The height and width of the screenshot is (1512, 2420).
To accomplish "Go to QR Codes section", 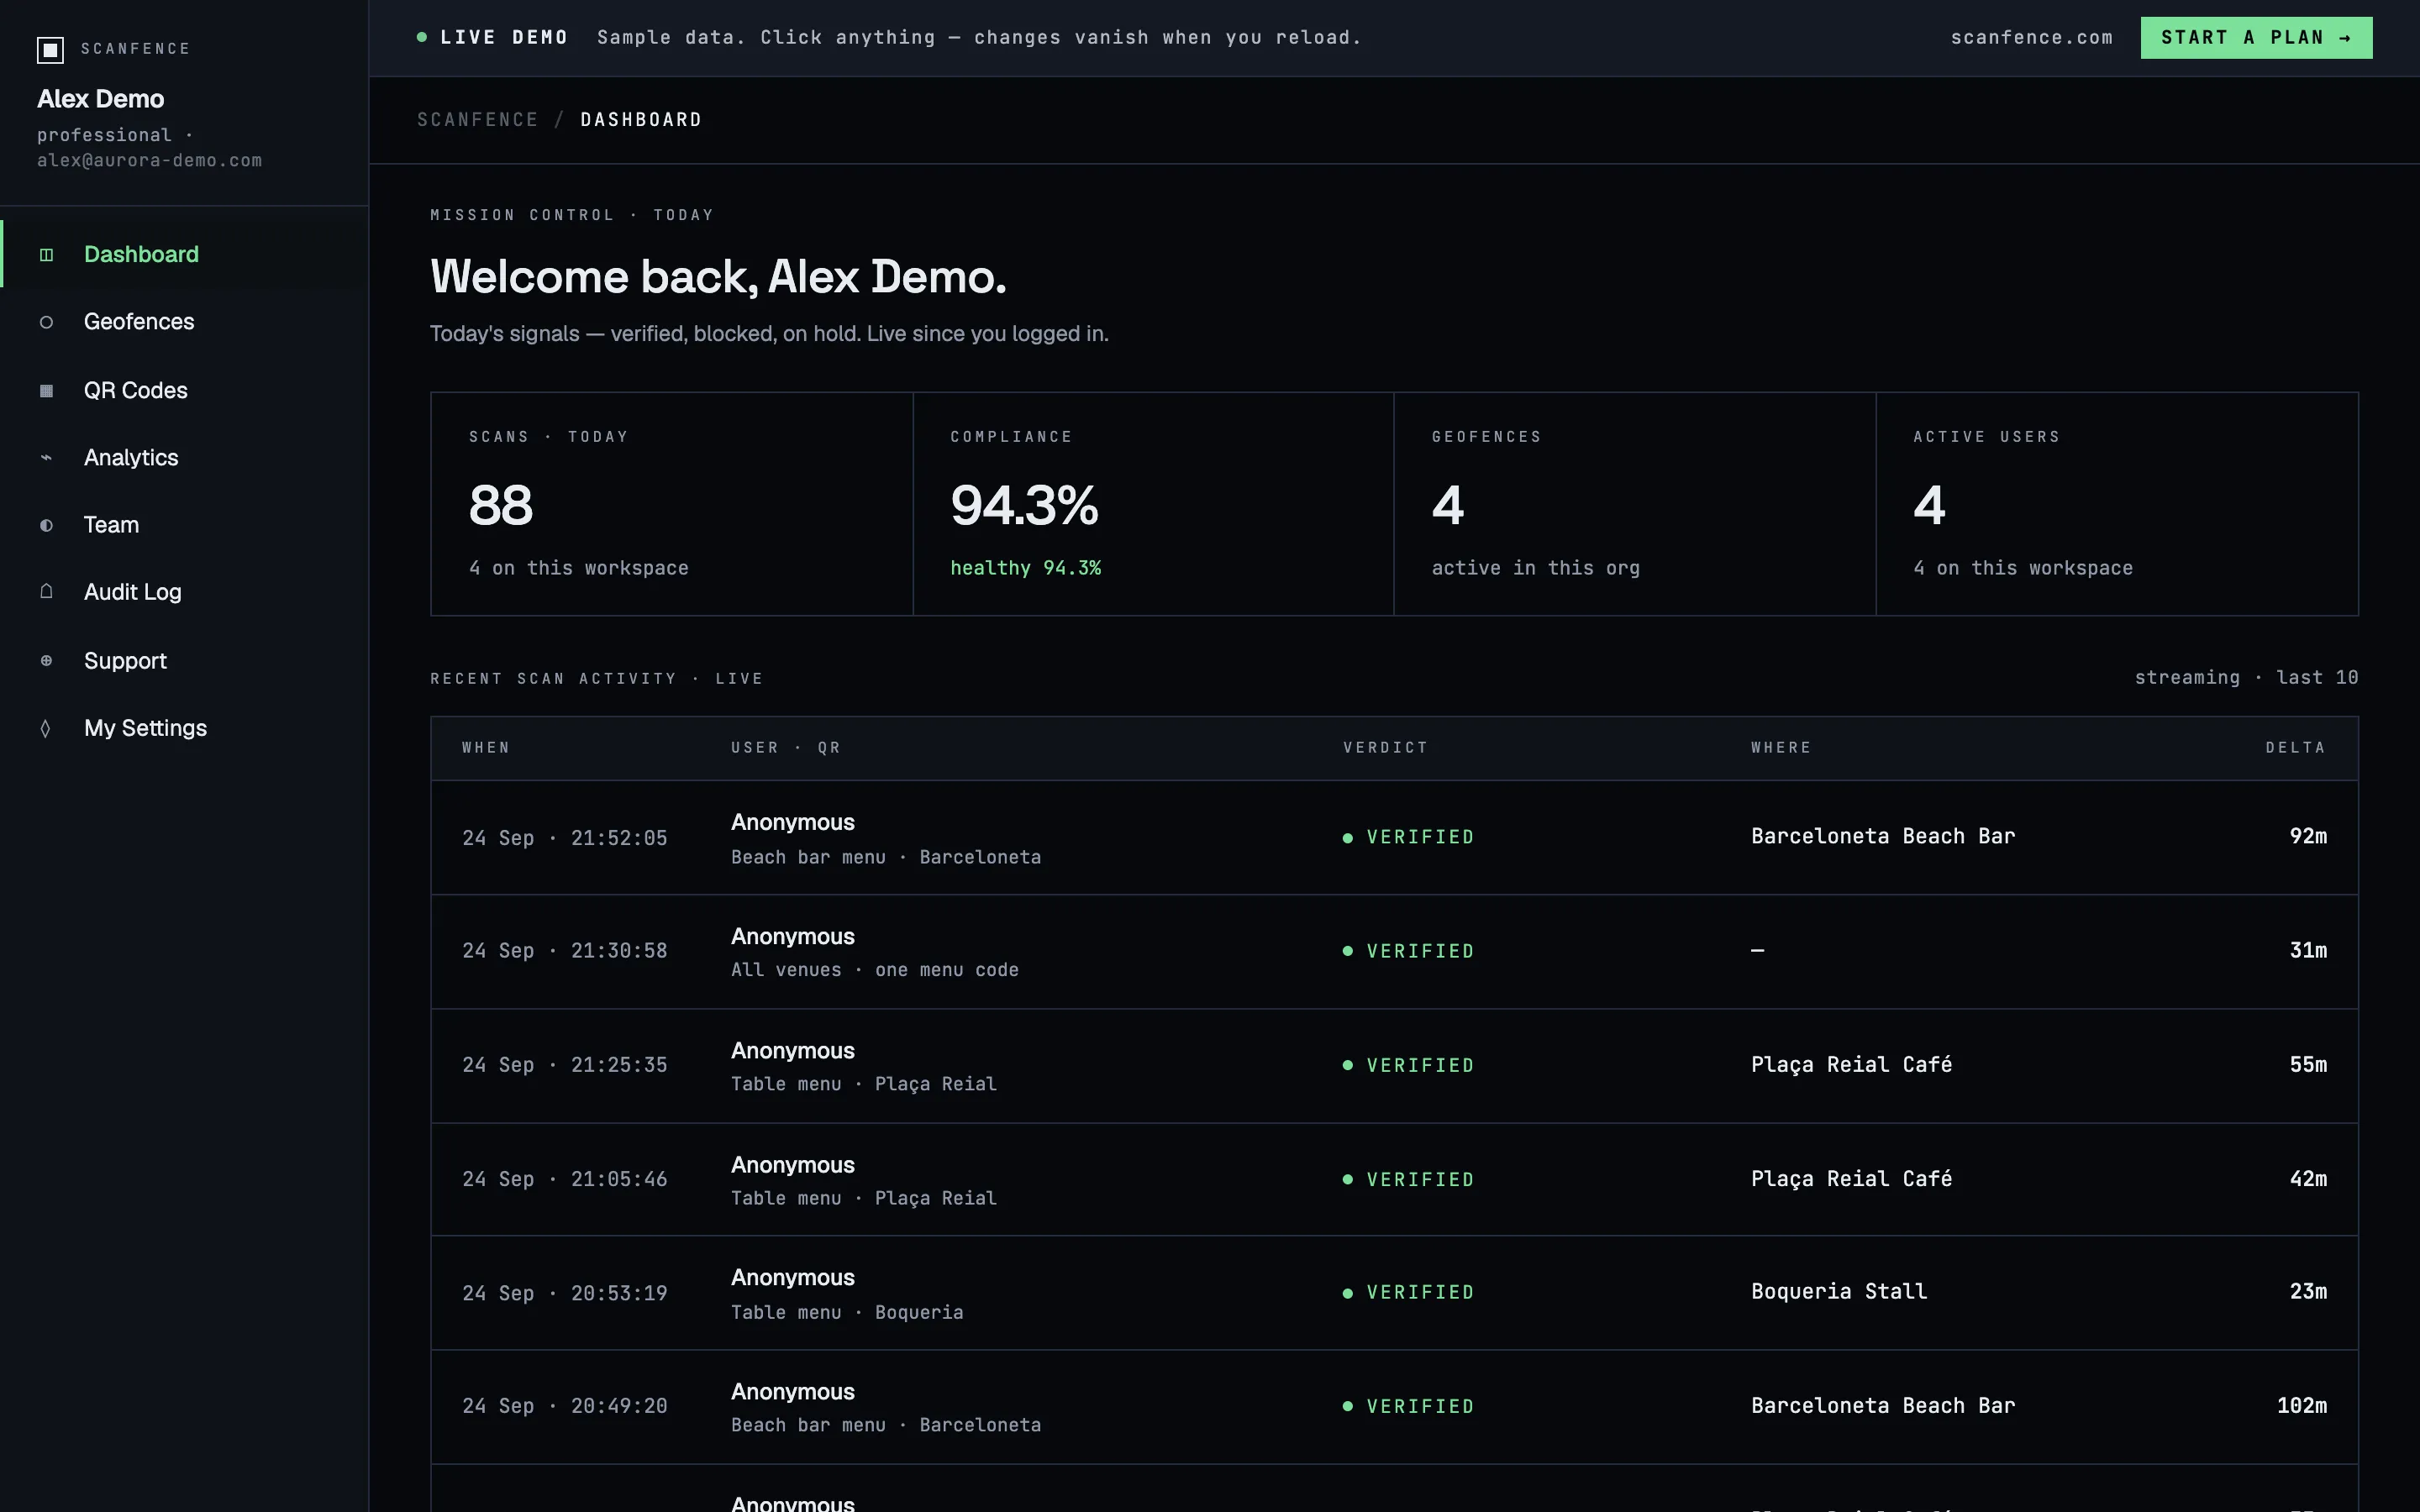I will [x=185, y=390].
